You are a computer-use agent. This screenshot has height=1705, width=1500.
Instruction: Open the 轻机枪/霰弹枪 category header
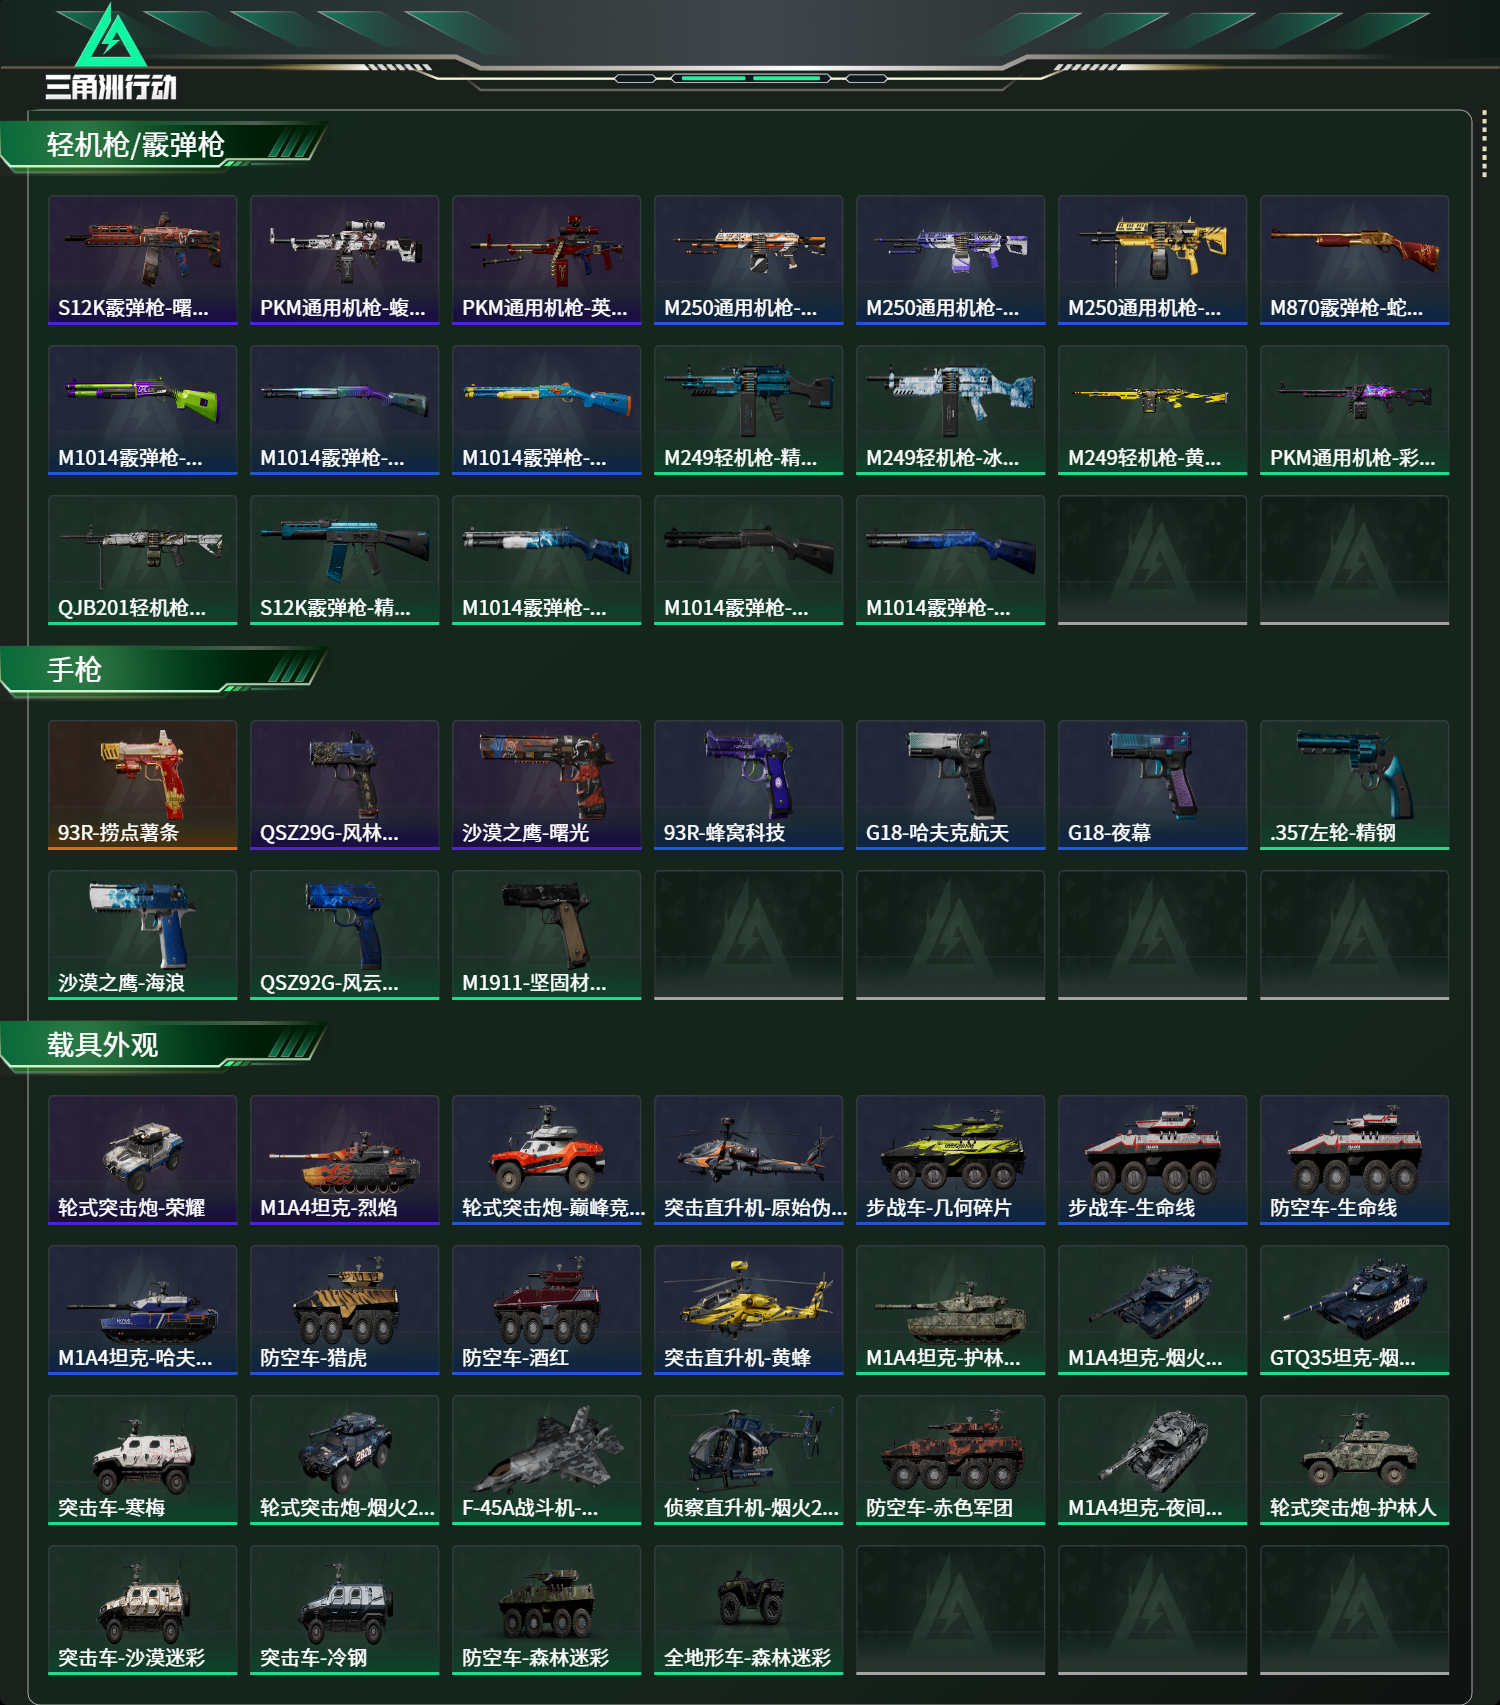(136, 145)
